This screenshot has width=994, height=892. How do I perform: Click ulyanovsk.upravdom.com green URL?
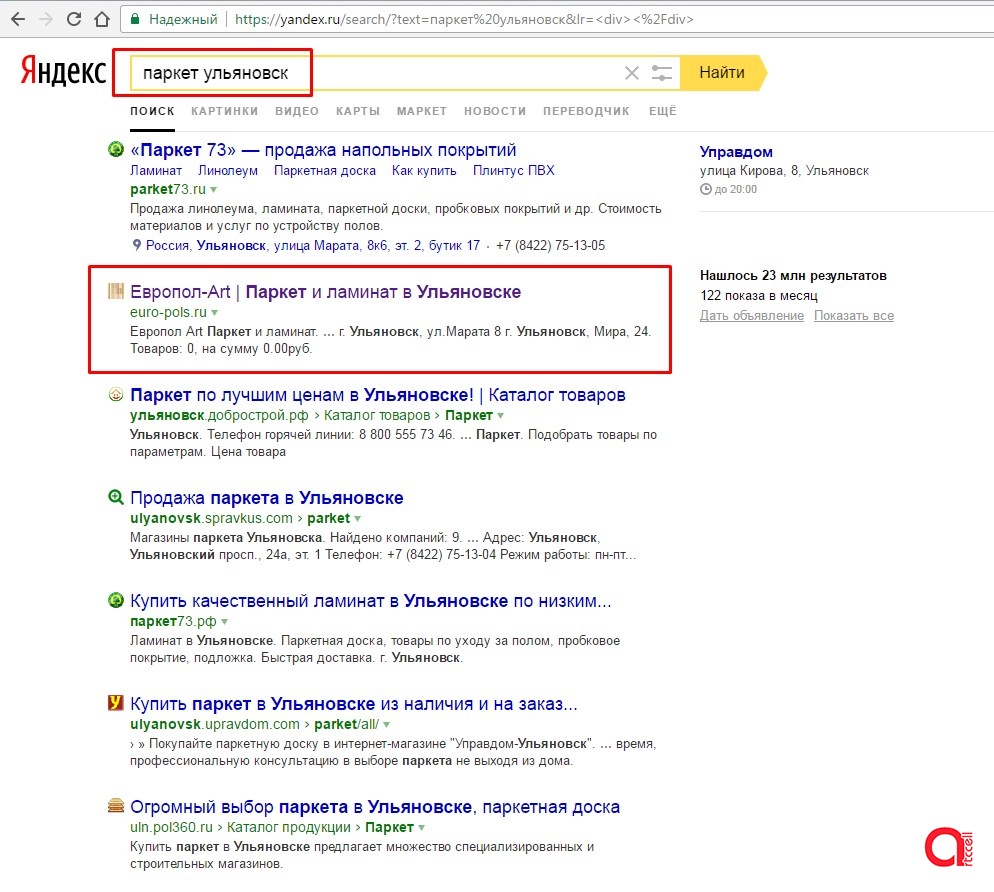tap(214, 724)
